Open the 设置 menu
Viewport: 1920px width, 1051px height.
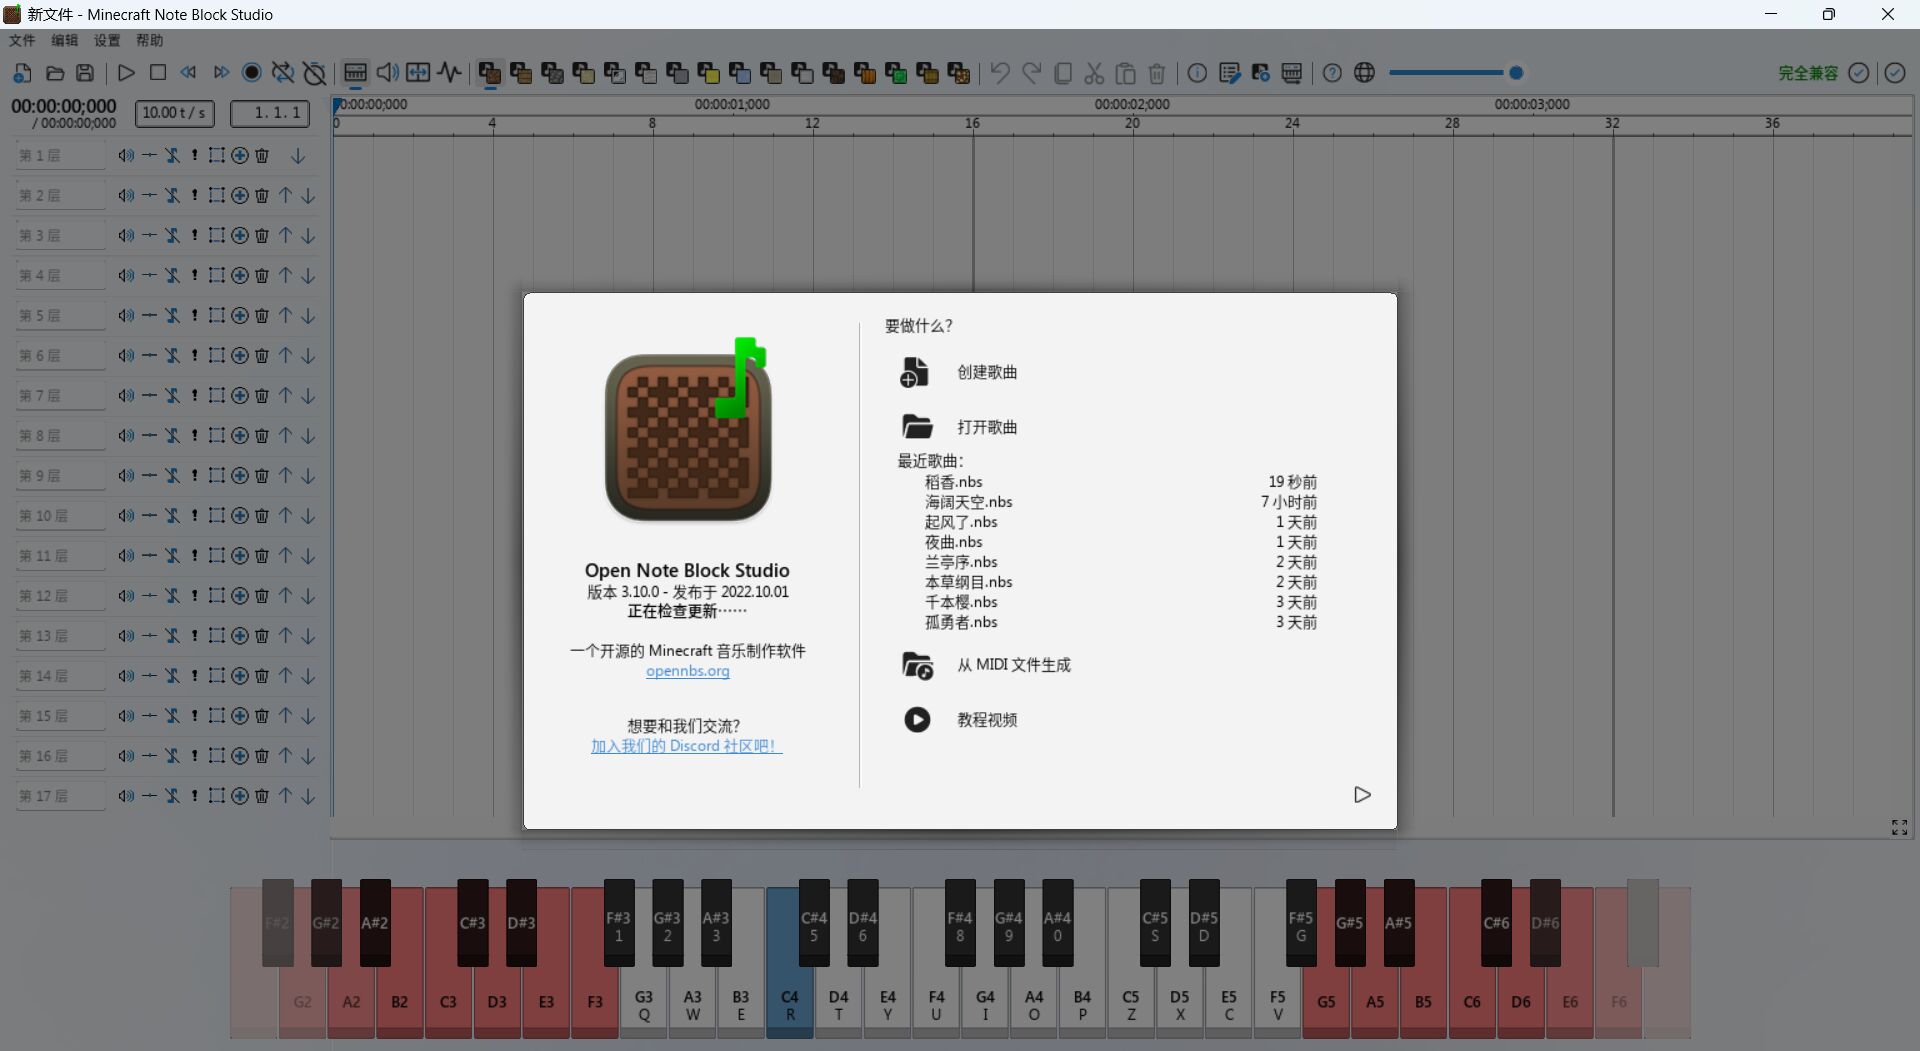pyautogui.click(x=107, y=40)
